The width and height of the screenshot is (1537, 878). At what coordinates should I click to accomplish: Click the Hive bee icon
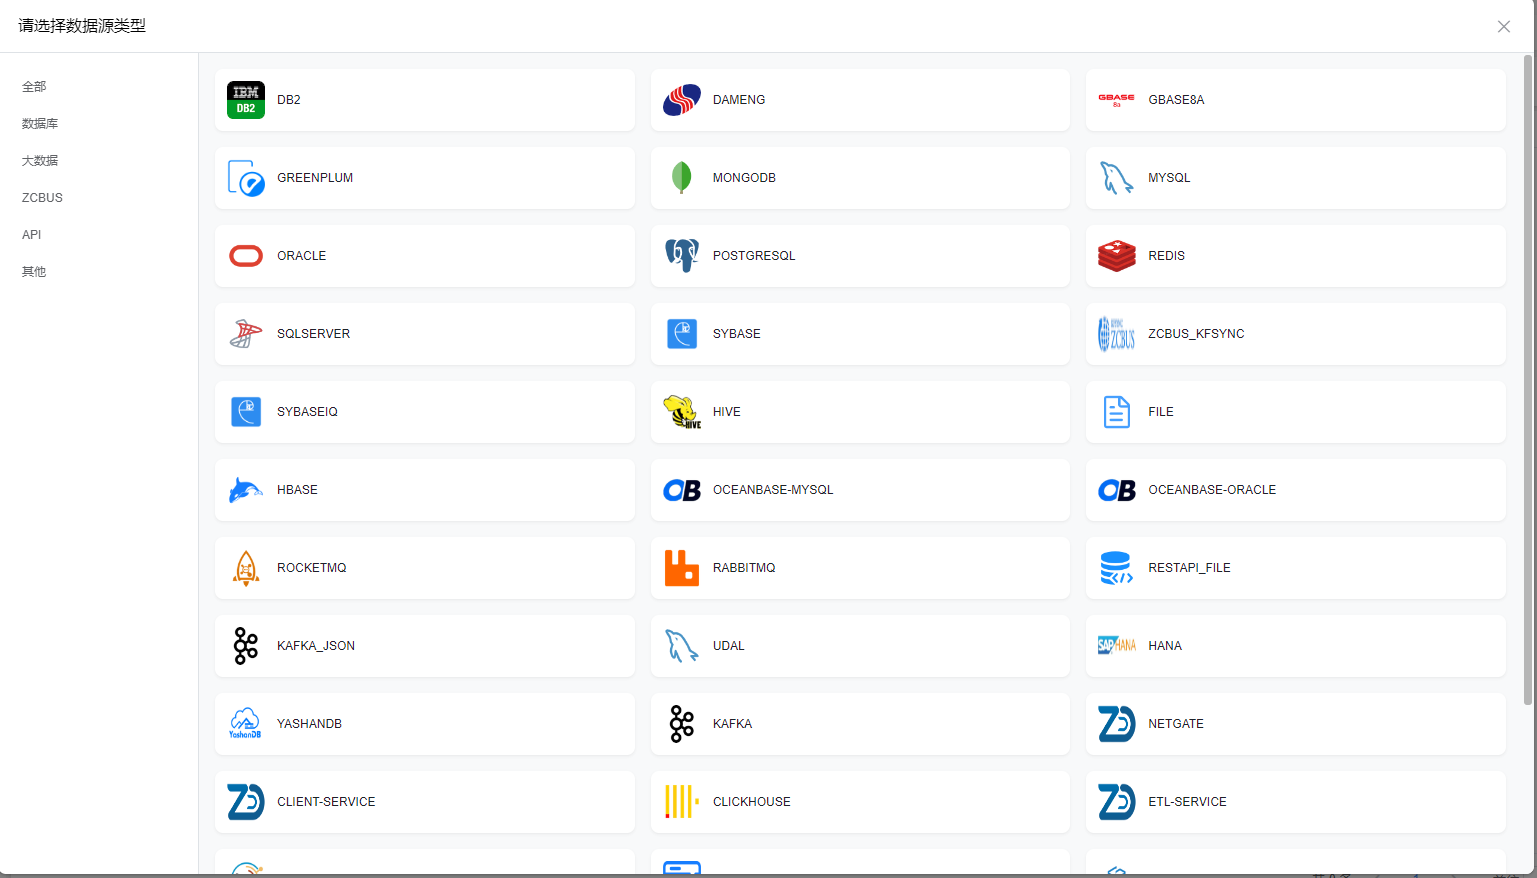tap(681, 412)
